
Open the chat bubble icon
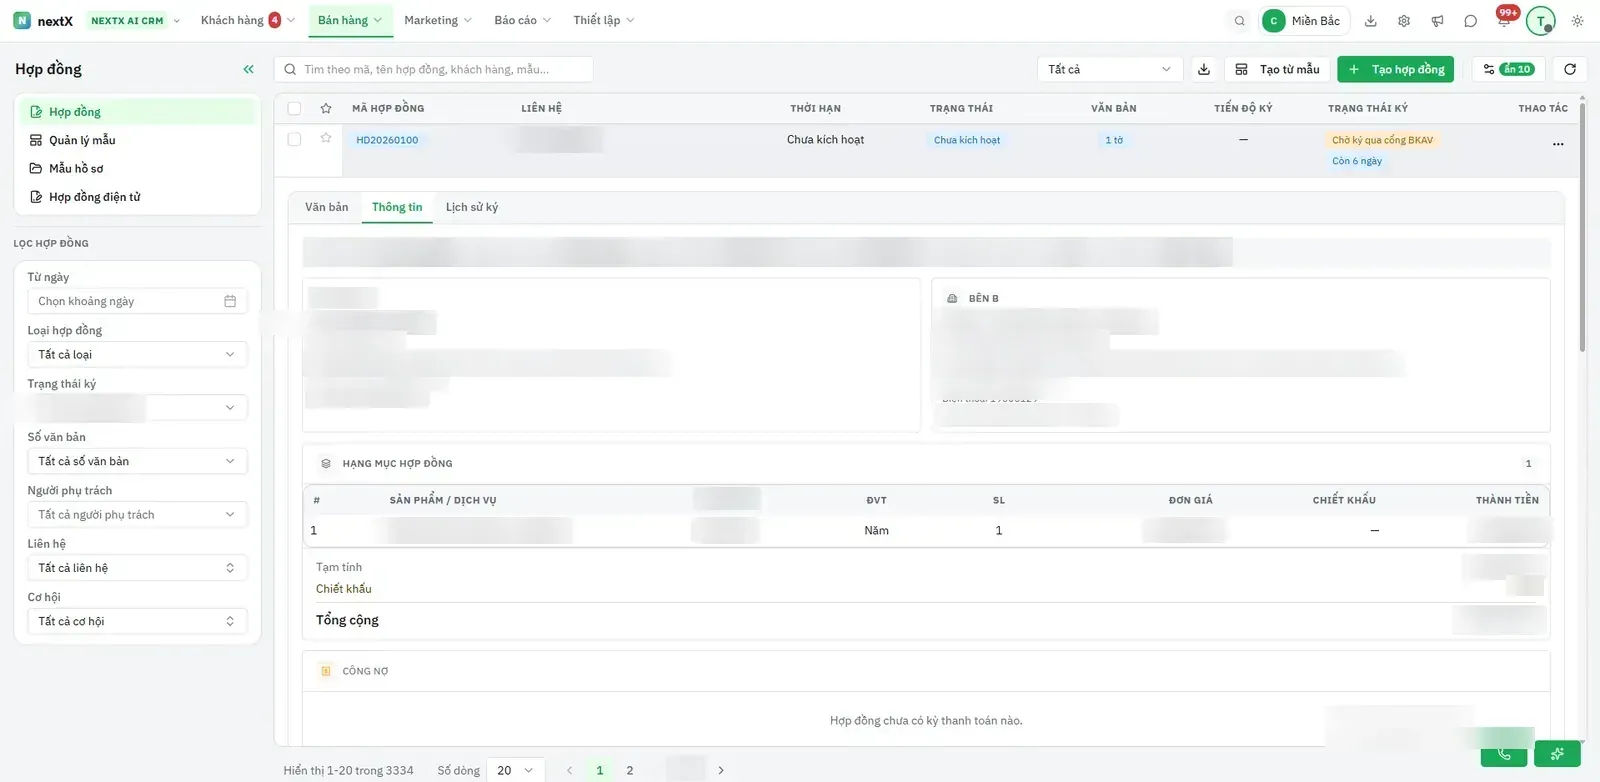1470,21
